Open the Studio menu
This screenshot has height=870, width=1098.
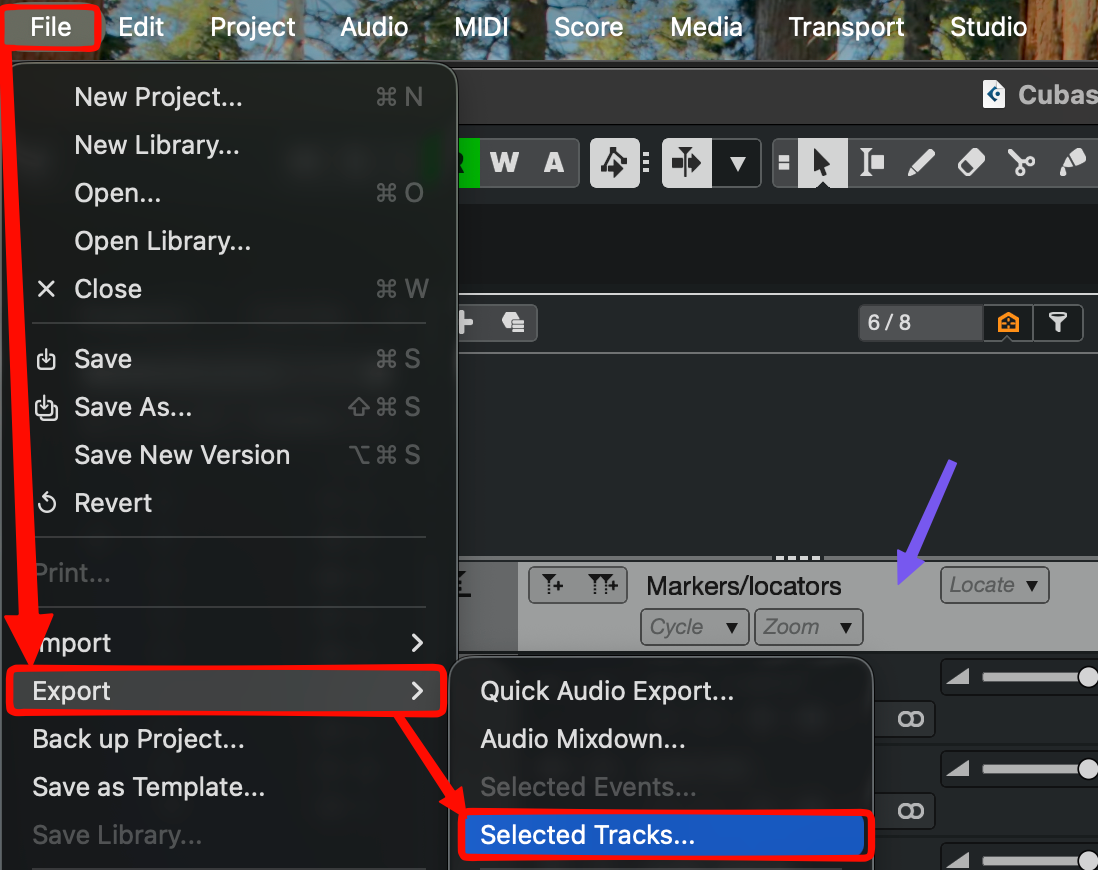[x=989, y=27]
